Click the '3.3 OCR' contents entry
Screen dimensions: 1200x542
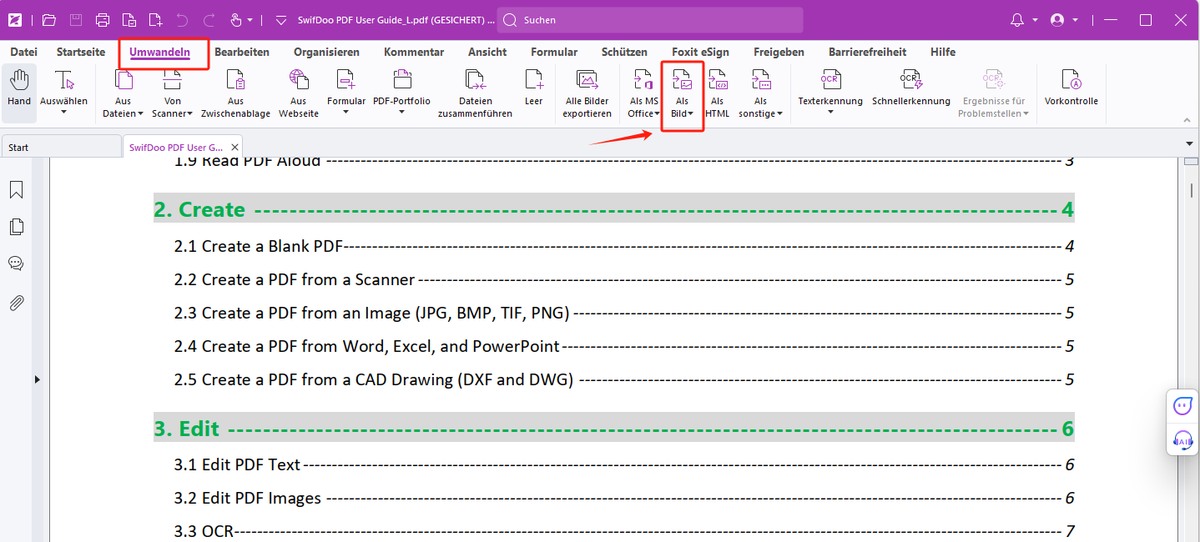(x=203, y=531)
